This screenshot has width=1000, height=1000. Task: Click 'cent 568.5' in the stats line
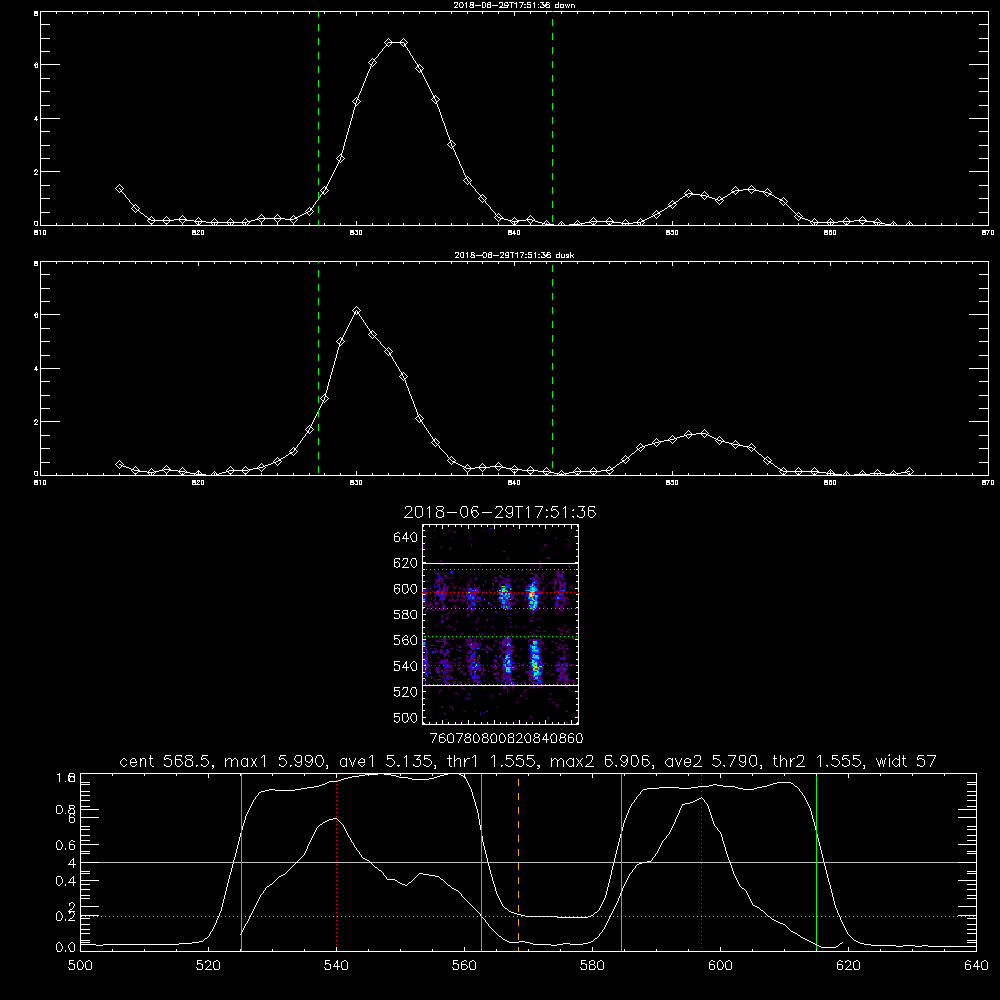tap(165, 761)
